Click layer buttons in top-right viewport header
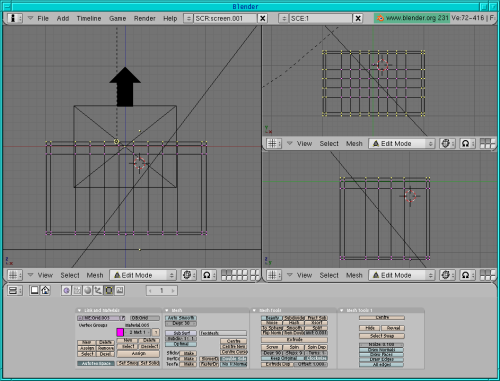500x381 pixels. click(x=488, y=143)
